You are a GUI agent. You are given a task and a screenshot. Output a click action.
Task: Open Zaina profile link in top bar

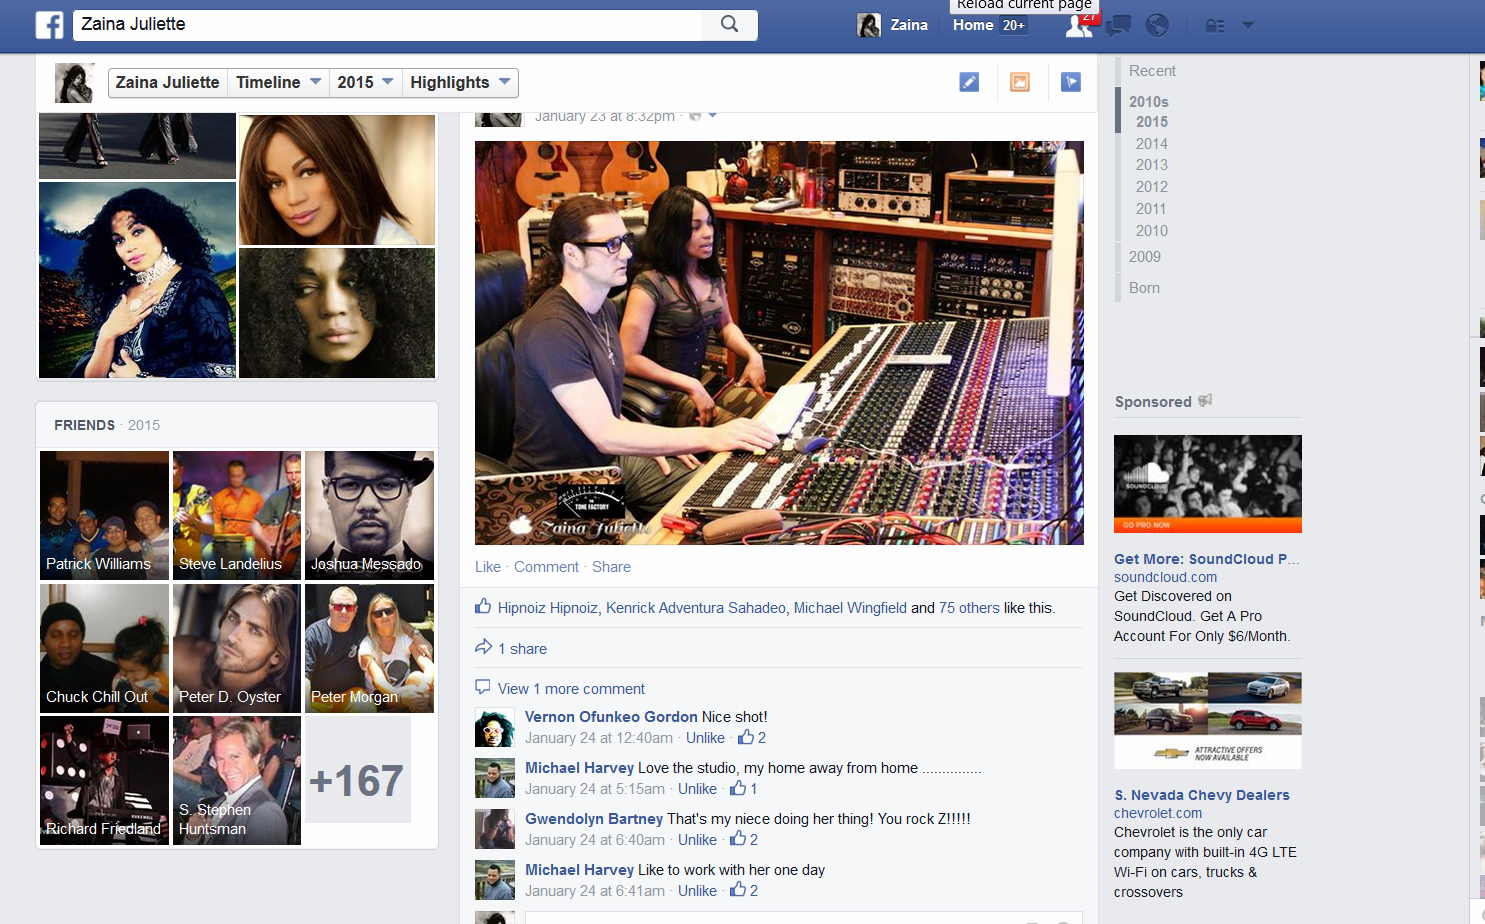coord(893,25)
